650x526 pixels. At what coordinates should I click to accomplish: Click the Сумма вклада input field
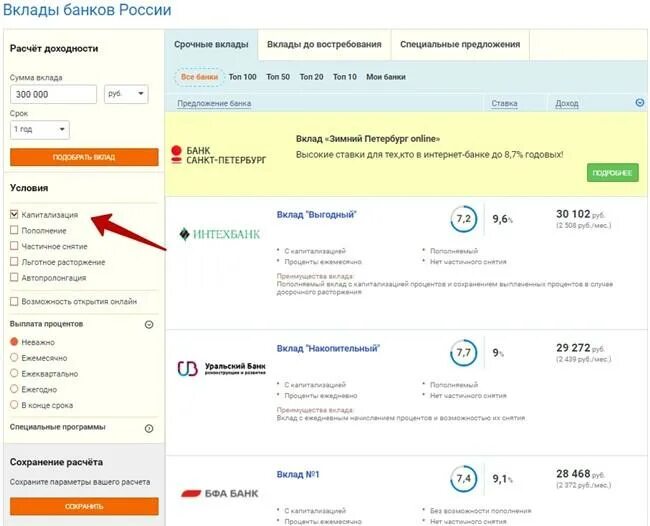point(53,95)
